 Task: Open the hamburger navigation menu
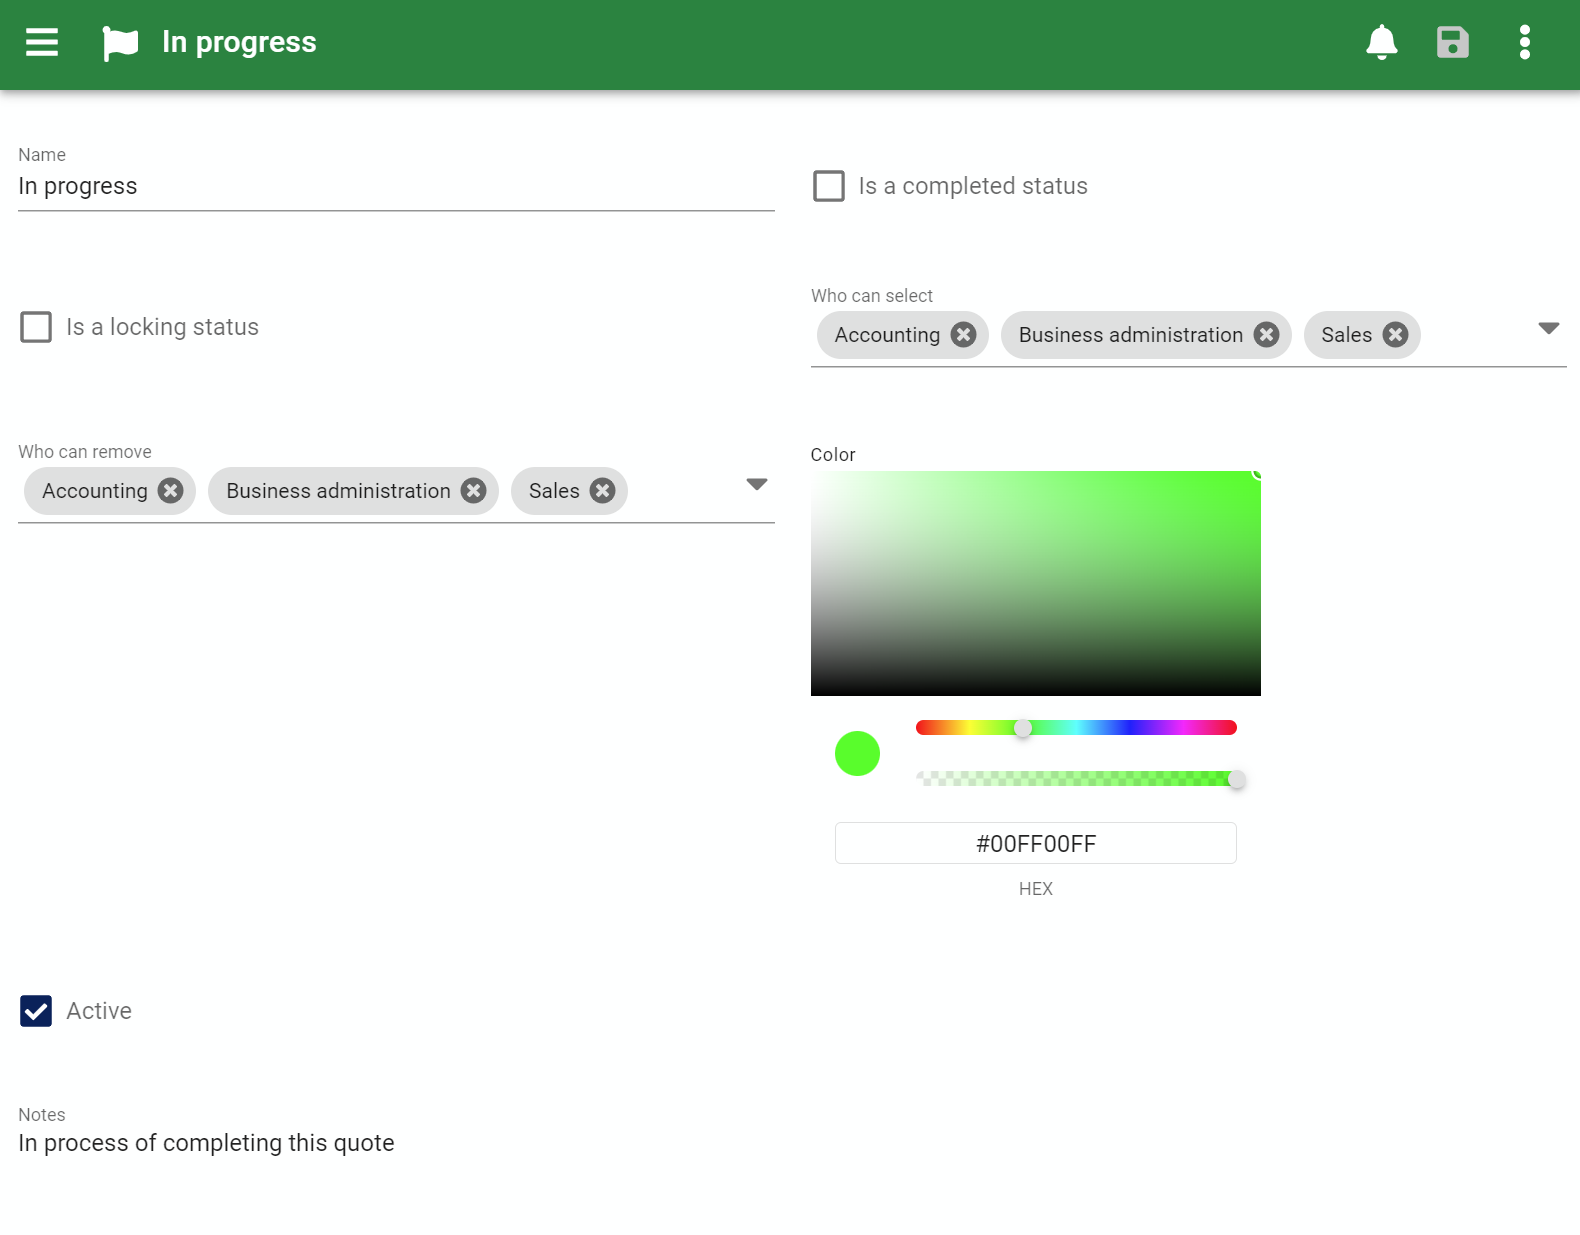42,42
